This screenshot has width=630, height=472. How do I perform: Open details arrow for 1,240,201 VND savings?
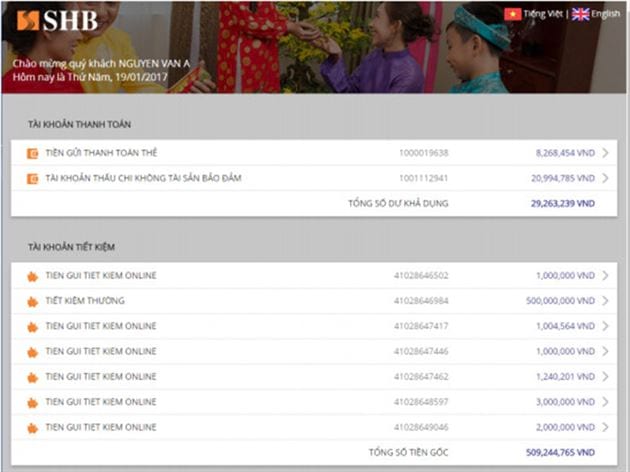coord(605,377)
